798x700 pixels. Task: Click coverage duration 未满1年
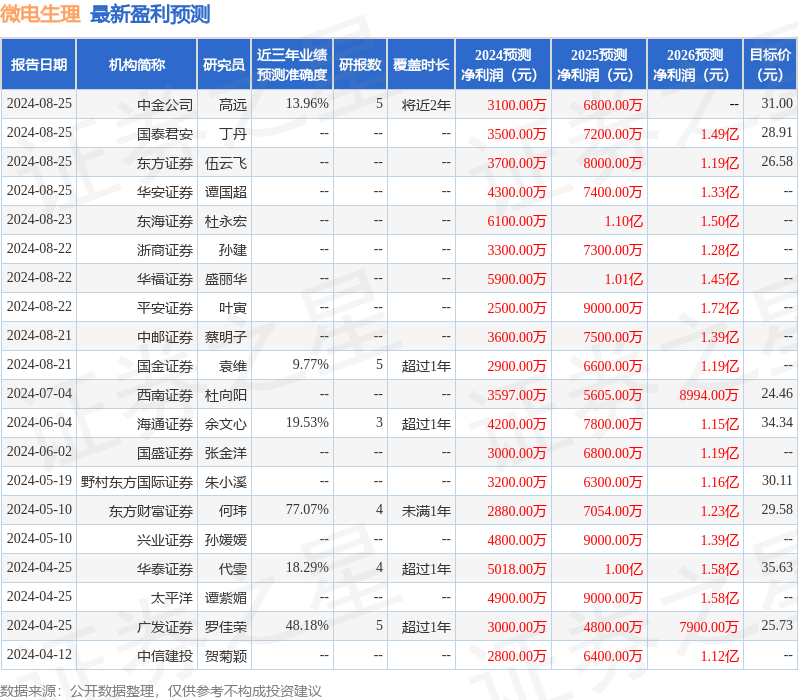426,511
